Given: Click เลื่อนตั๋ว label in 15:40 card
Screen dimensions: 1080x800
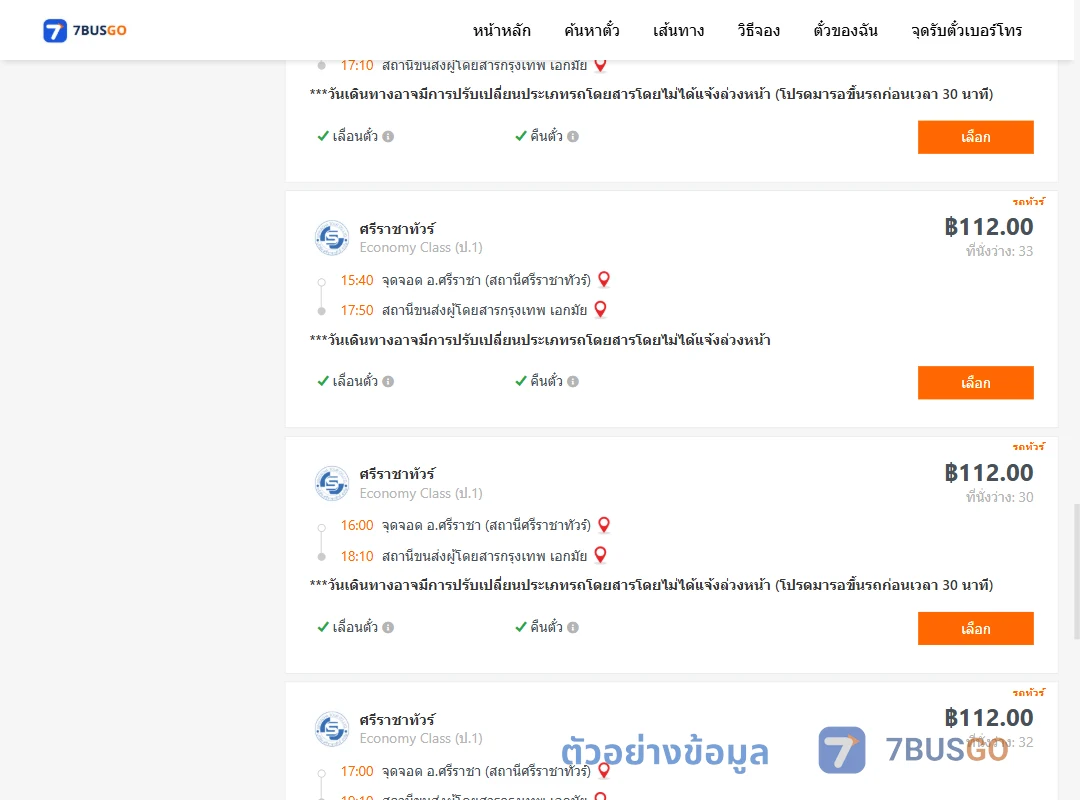Looking at the screenshot, I should (x=355, y=381).
